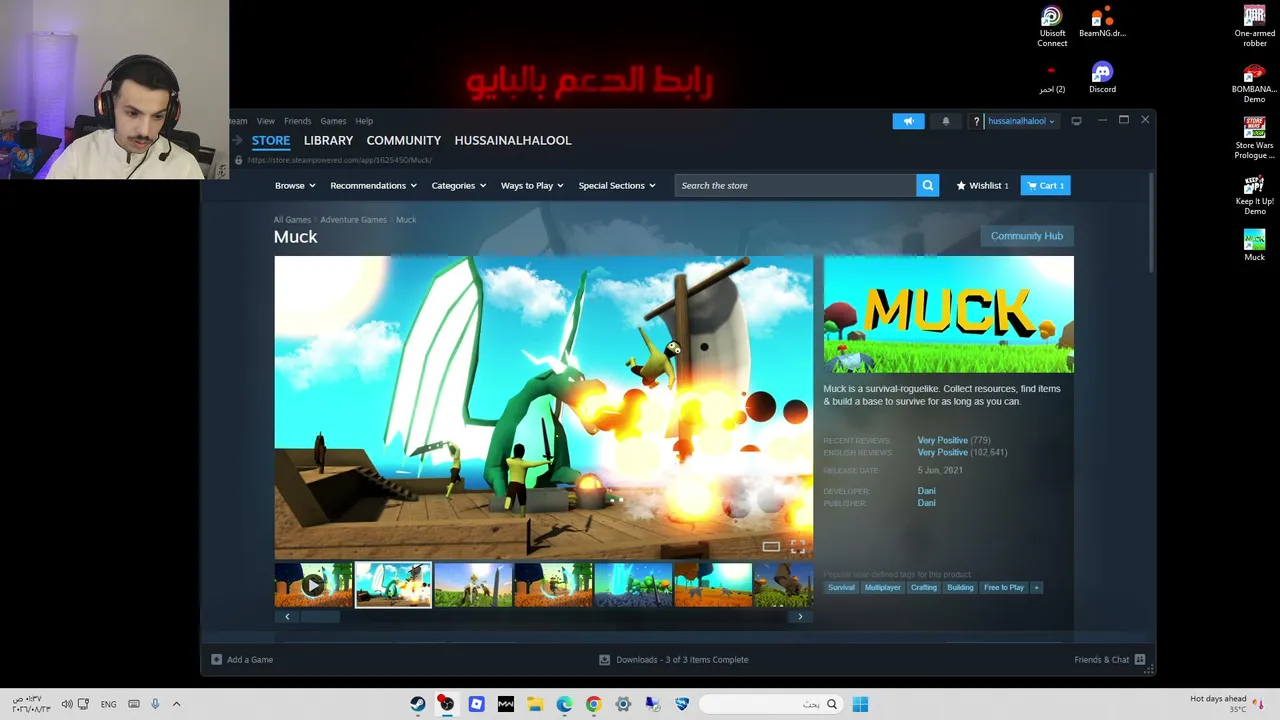The width and height of the screenshot is (1280, 720).
Task: Open BeamNG.drive desktop shortcut
Action: pos(1102,22)
